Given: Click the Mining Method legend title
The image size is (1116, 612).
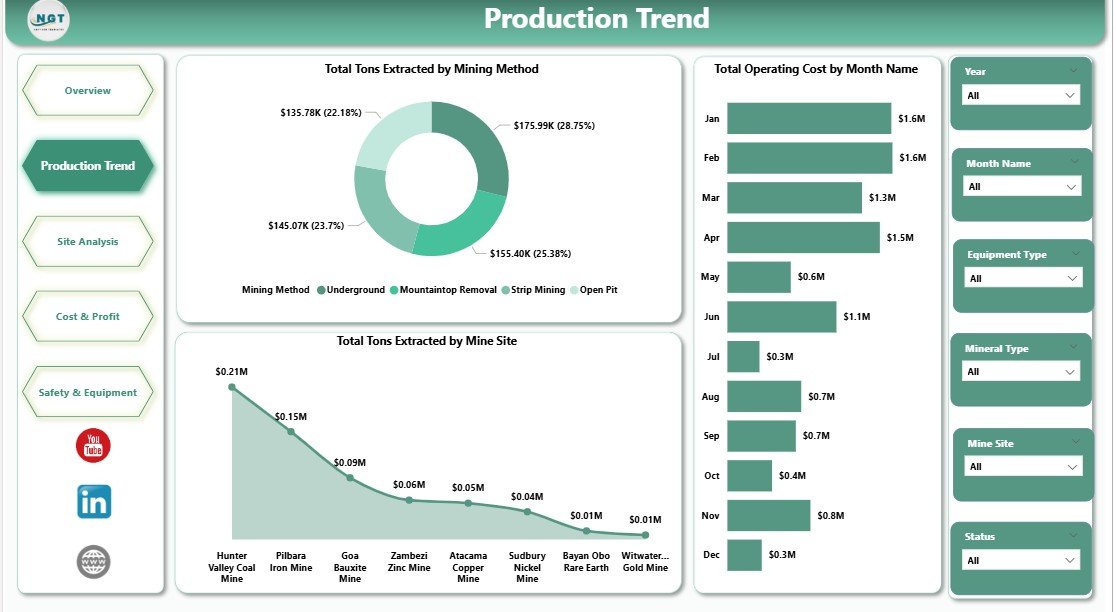Looking at the screenshot, I should pos(275,290).
